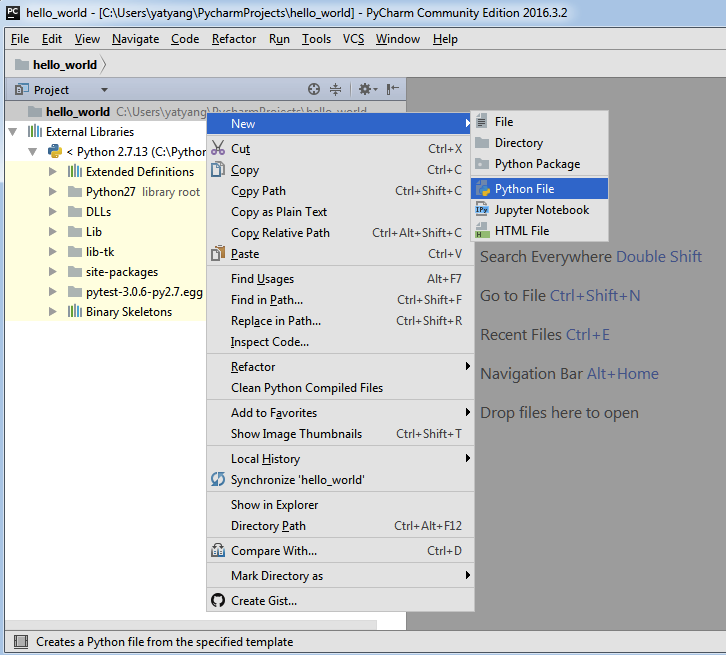Choose Show Image Thumbnails

coord(340,434)
